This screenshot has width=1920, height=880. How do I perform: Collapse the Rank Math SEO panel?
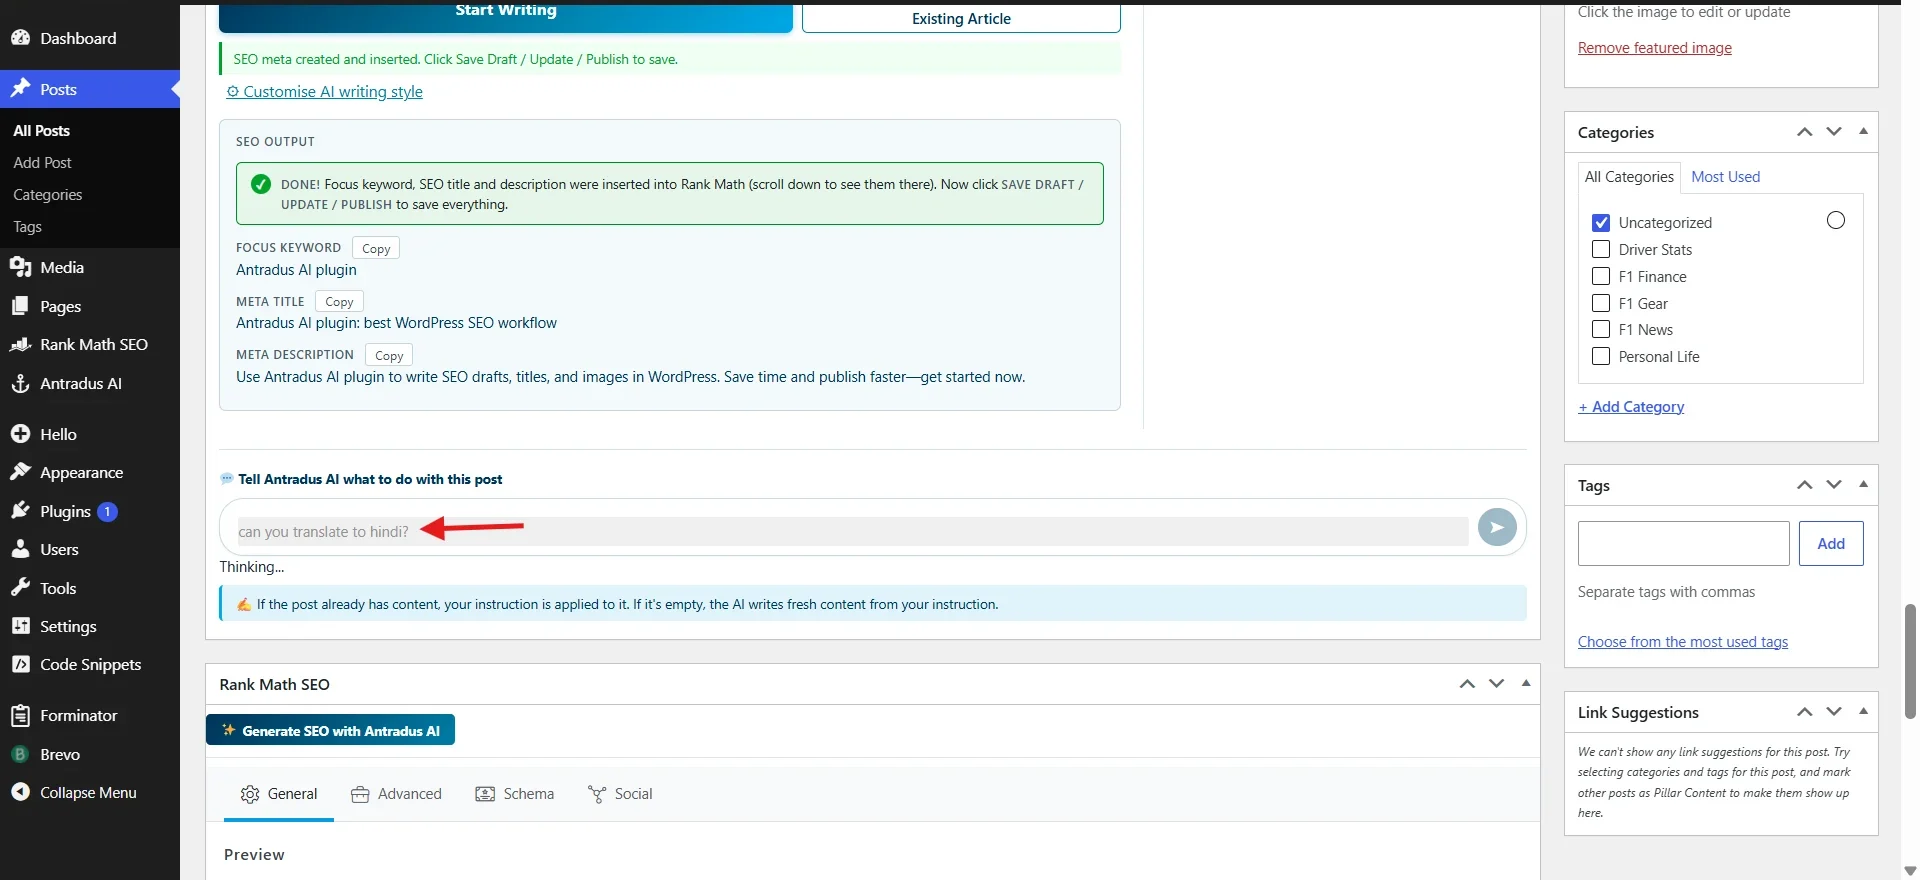pyautogui.click(x=1526, y=683)
